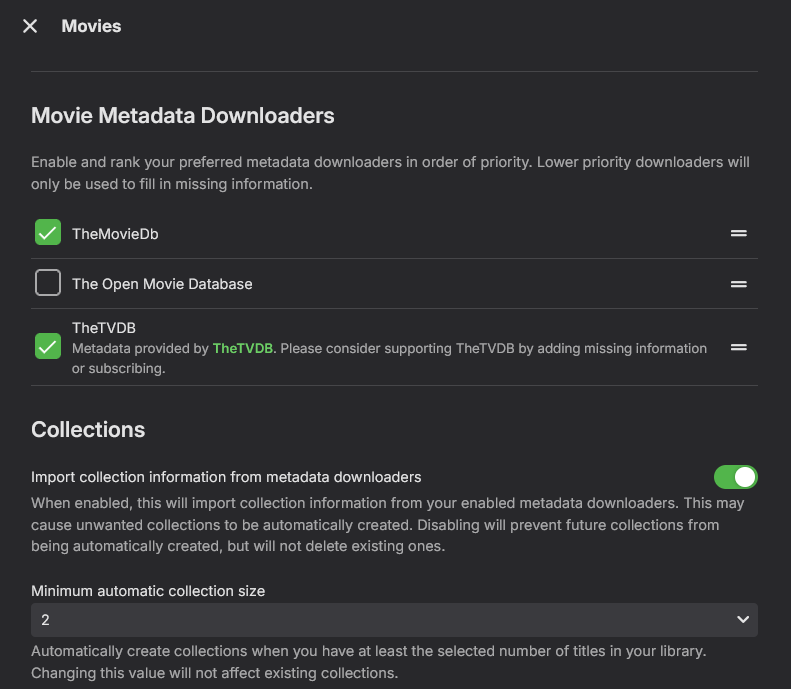Click the TheMovieDb label text
Viewport: 791px width, 689px height.
tap(115, 234)
